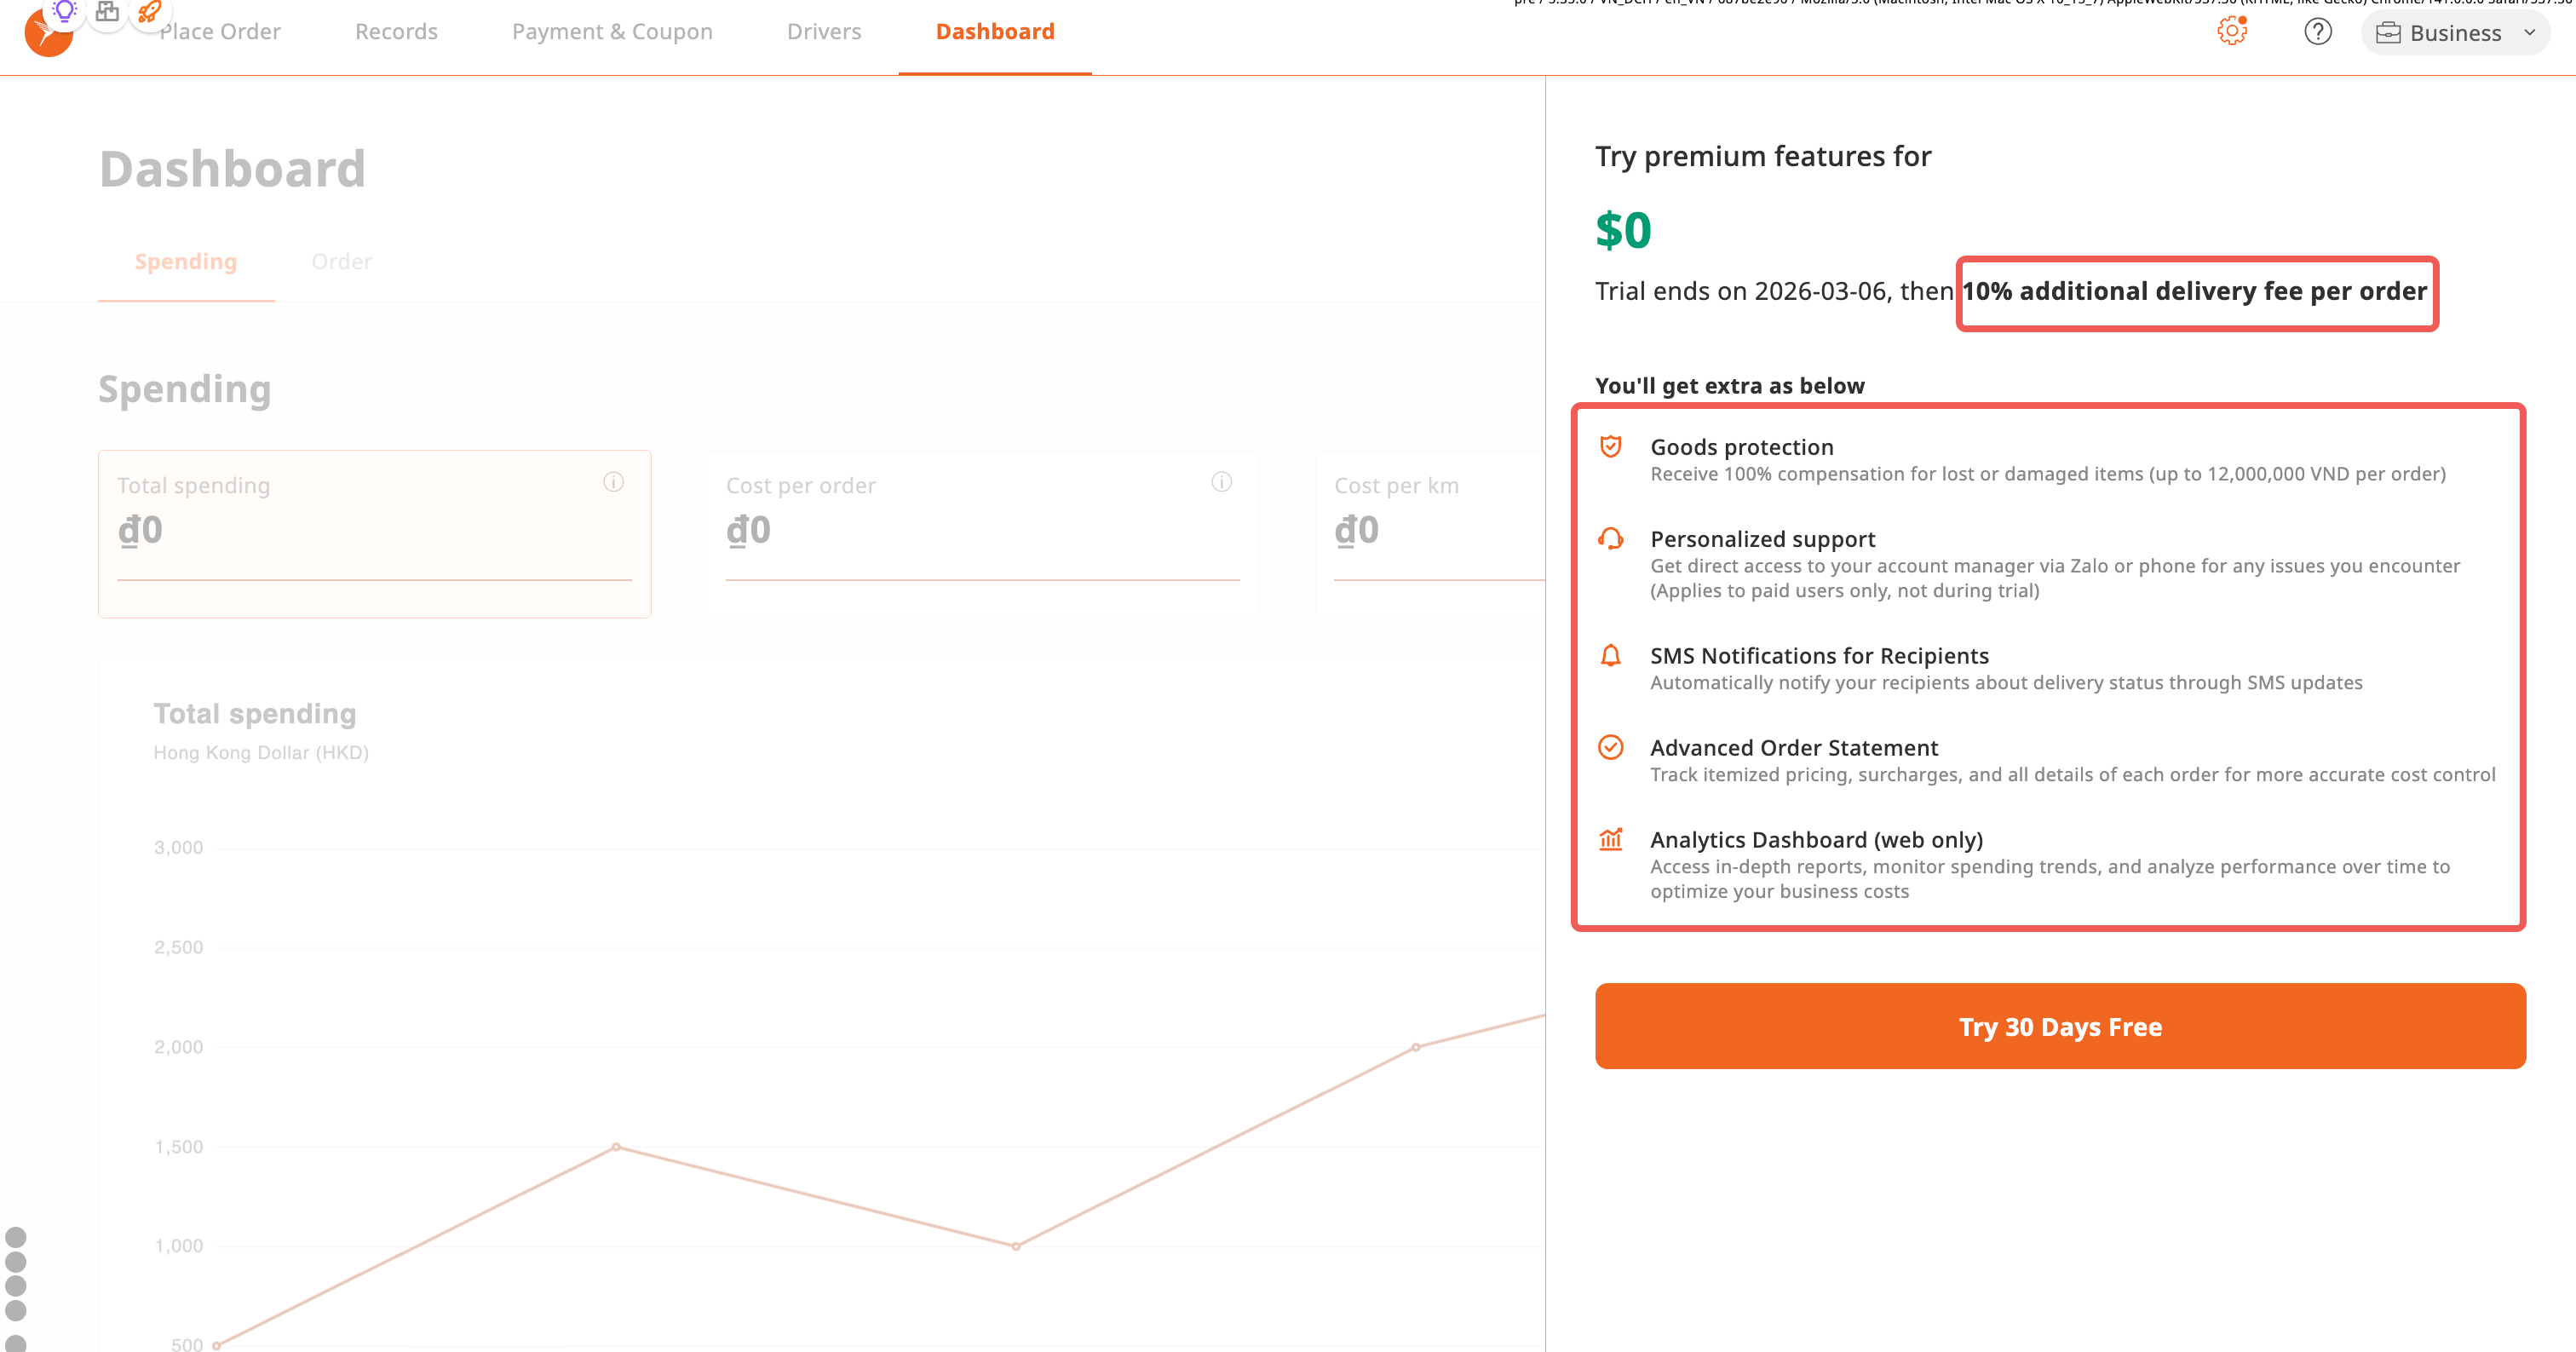This screenshot has height=1352, width=2576.
Task: Click the purple lightbulb icon
Action: click(65, 11)
